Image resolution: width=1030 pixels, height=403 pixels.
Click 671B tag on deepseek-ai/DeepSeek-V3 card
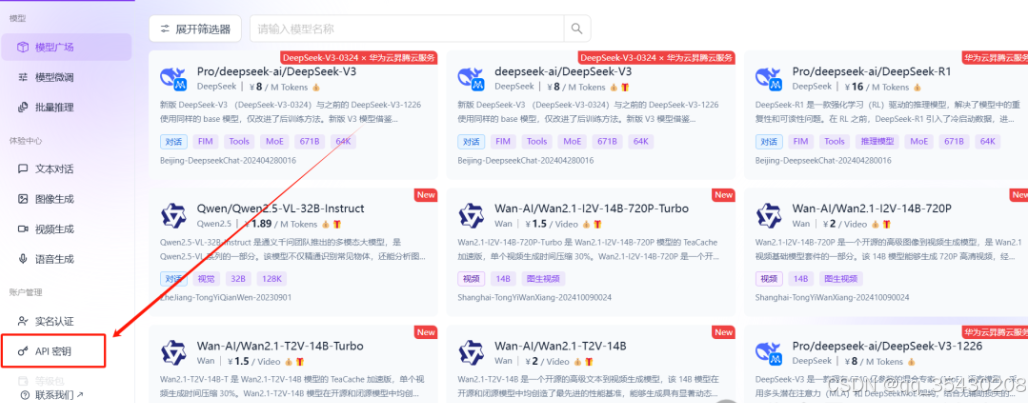coord(606,141)
